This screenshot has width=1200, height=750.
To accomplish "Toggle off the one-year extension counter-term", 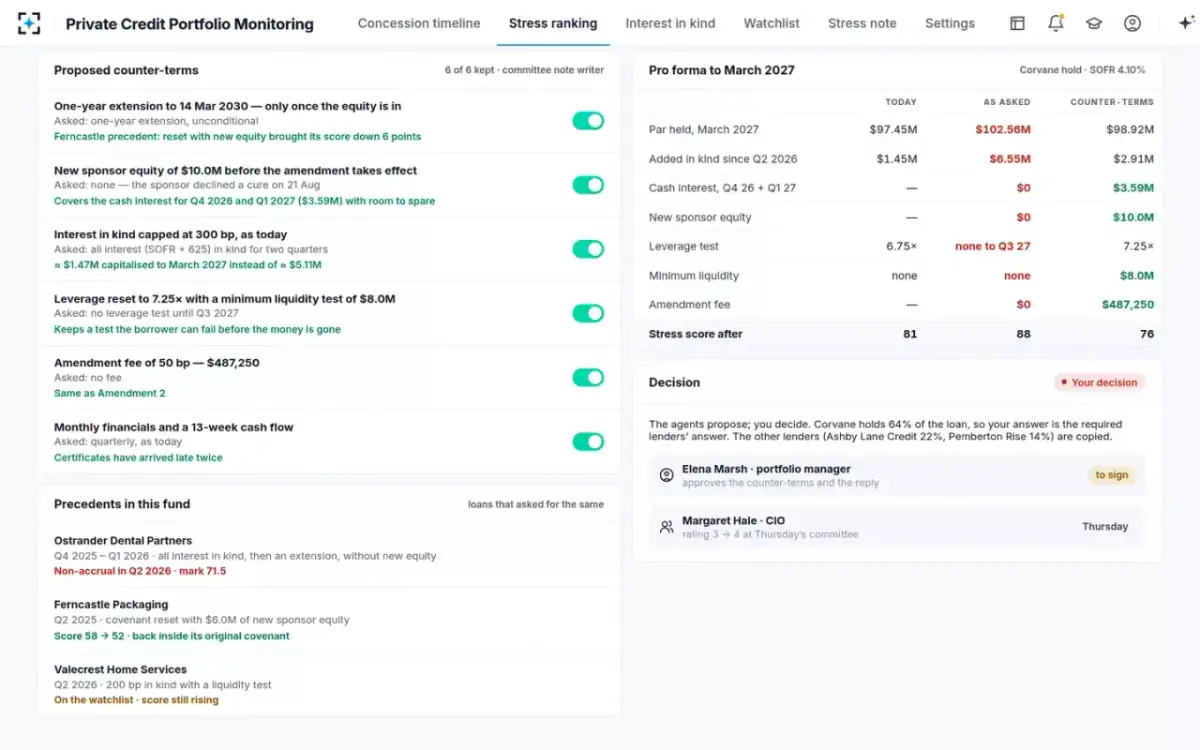I will [588, 121].
